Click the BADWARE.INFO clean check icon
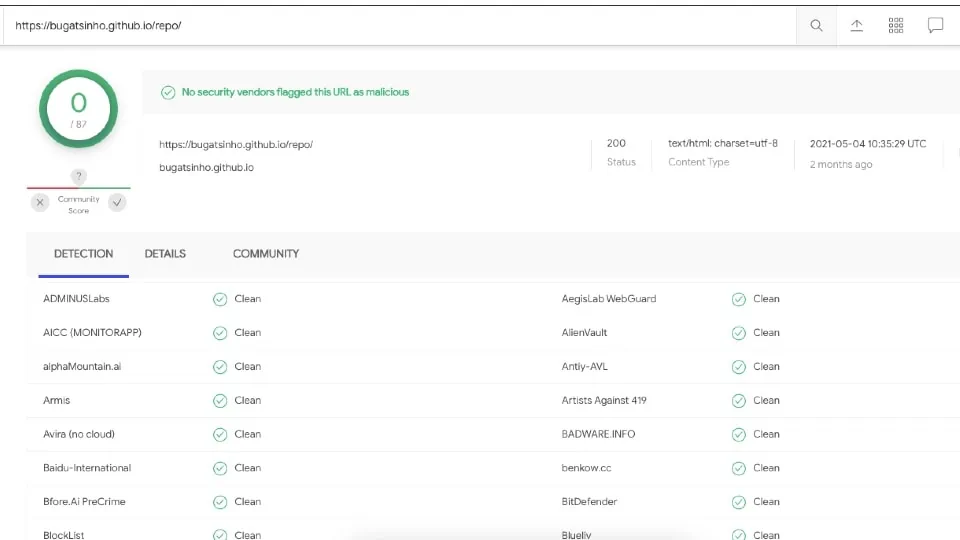 (738, 434)
